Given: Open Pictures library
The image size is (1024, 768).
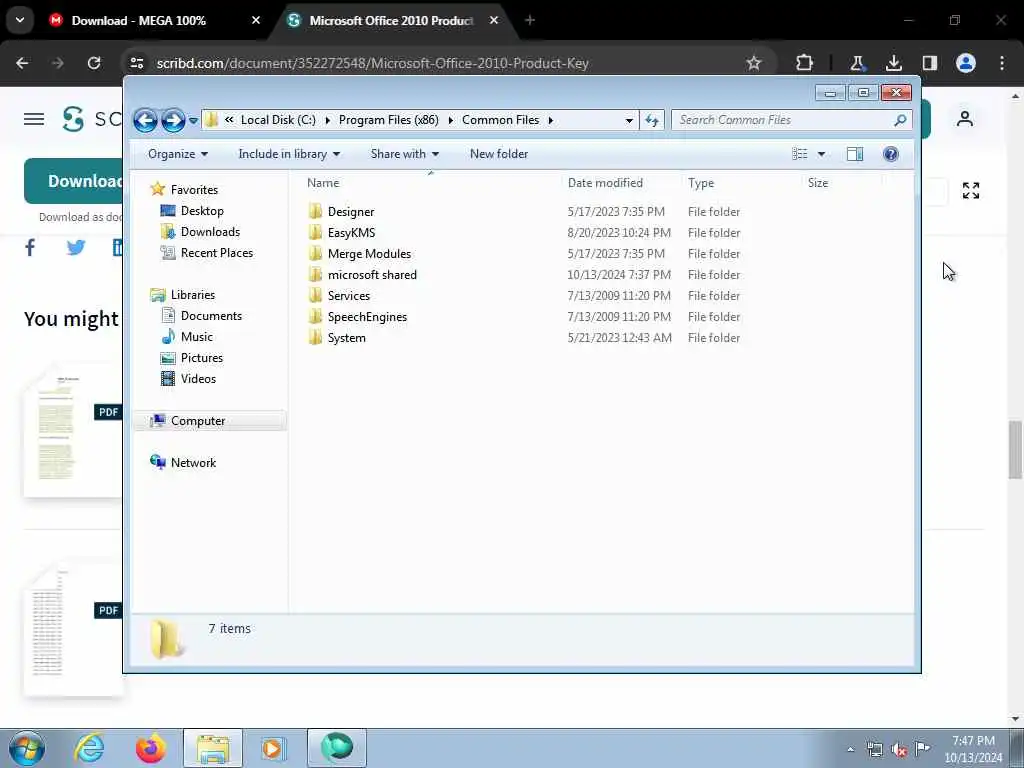Looking at the screenshot, I should (x=202, y=358).
